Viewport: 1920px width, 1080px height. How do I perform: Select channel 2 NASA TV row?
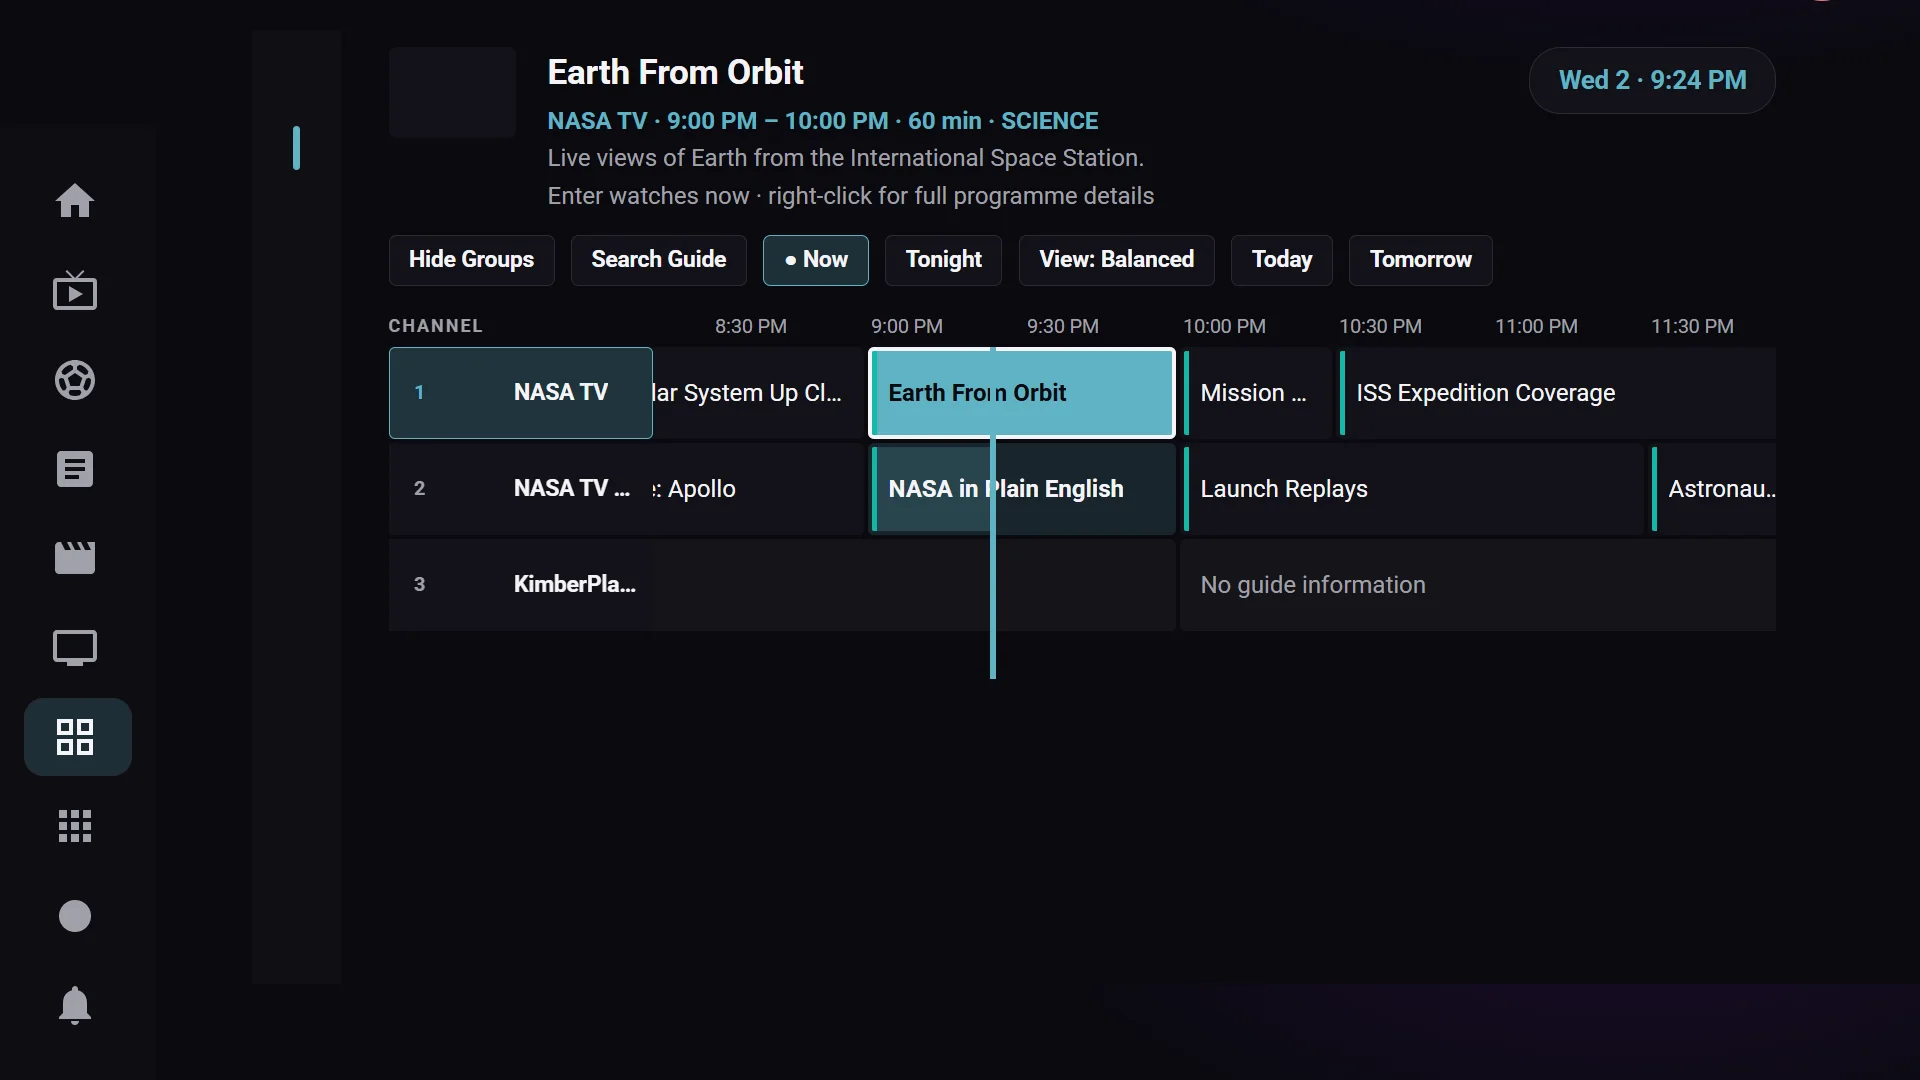[520, 489]
